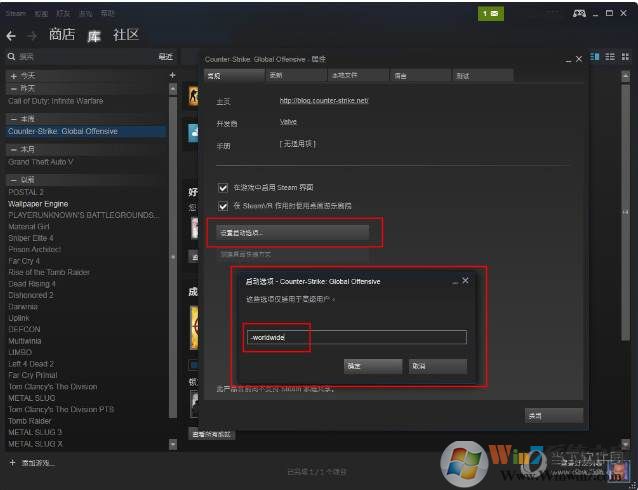Image resolution: width=638 pixels, height=490 pixels.
Task: Go back with the left arrow
Action: point(11,36)
